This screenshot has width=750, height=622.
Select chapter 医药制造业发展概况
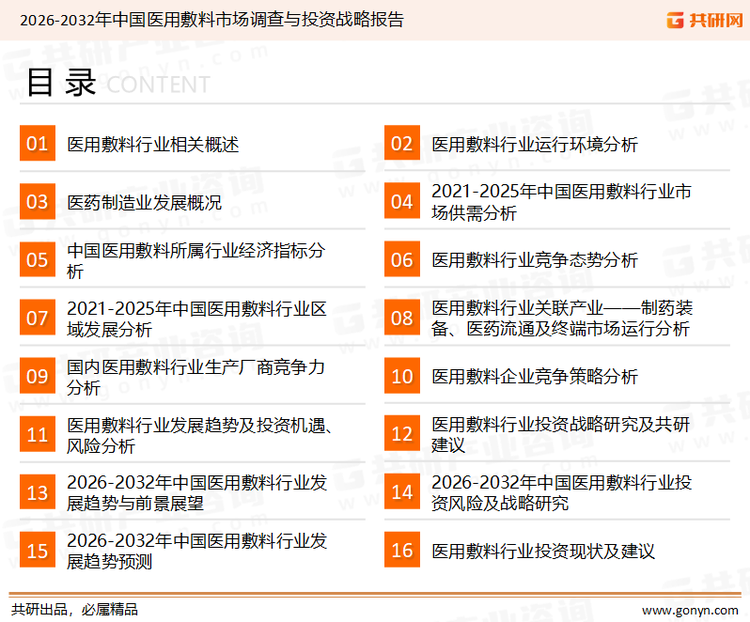click(x=144, y=203)
